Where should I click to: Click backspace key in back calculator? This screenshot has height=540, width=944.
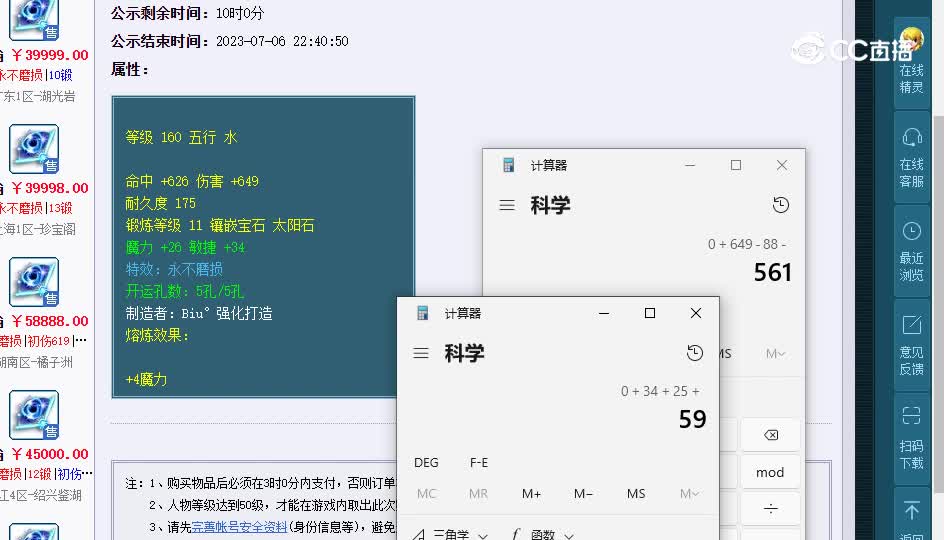[x=771, y=435]
